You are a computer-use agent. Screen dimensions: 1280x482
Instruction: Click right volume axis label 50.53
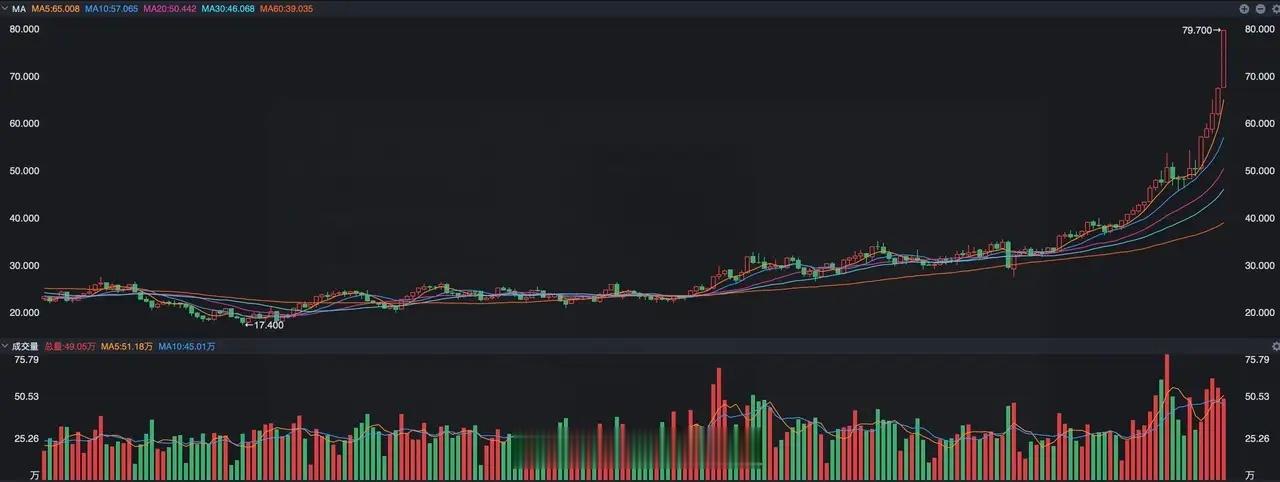pyautogui.click(x=1257, y=397)
